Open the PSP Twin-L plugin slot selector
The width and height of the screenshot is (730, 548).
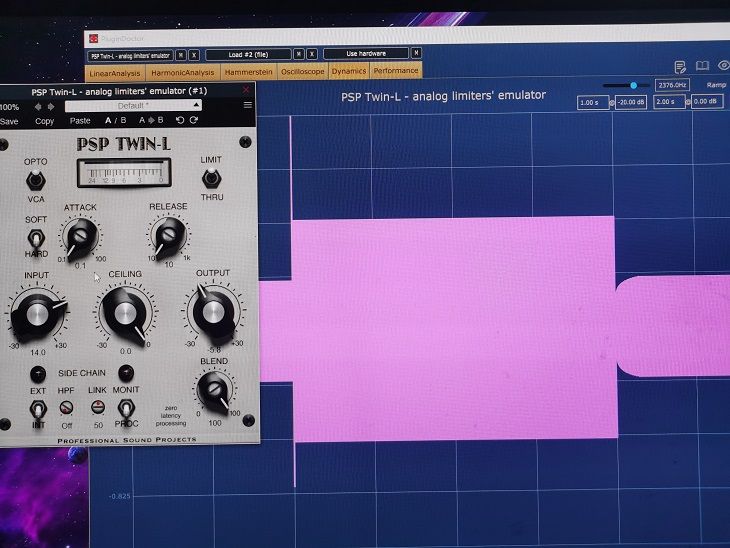pos(130,54)
